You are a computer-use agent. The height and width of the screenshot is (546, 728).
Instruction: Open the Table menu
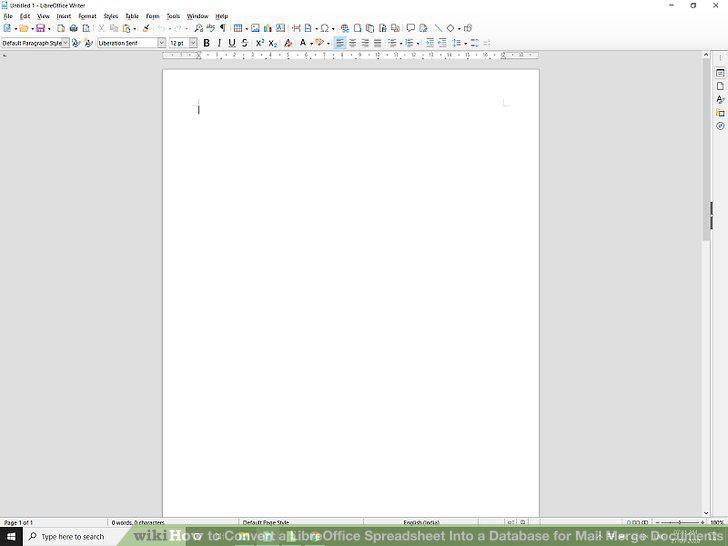(132, 16)
